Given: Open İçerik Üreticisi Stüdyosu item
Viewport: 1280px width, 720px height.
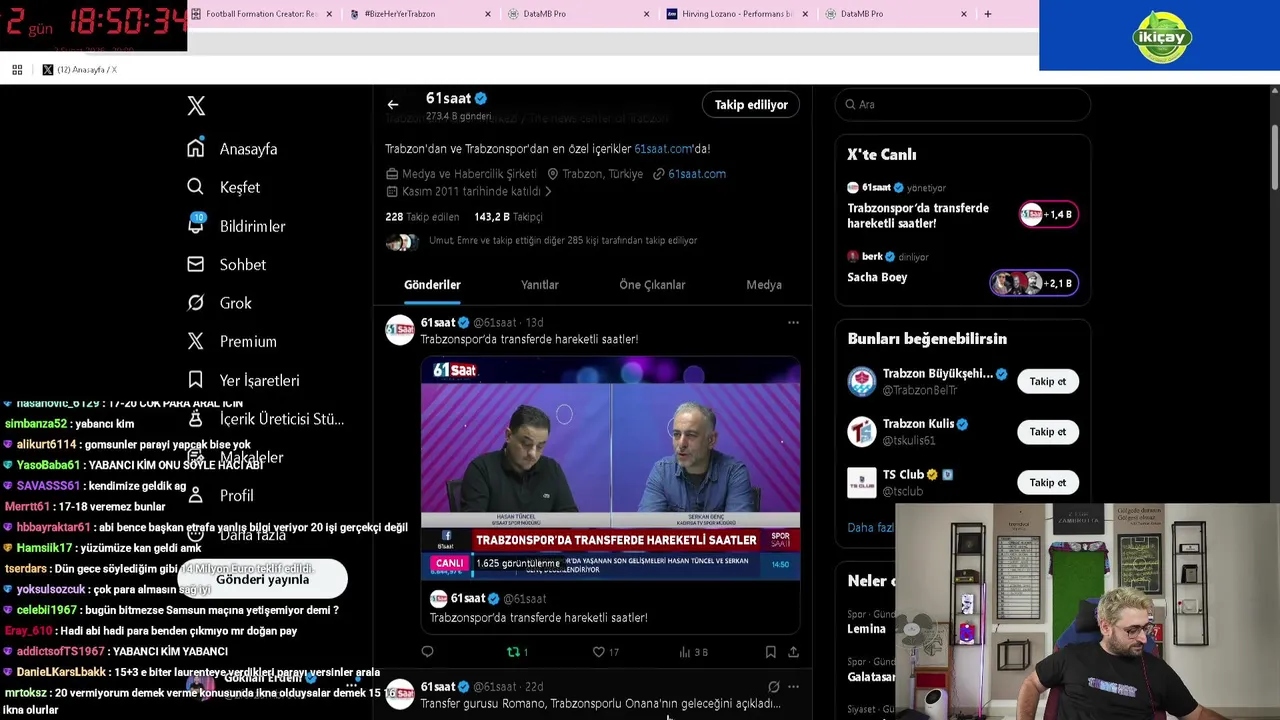Looking at the screenshot, I should tap(266, 419).
